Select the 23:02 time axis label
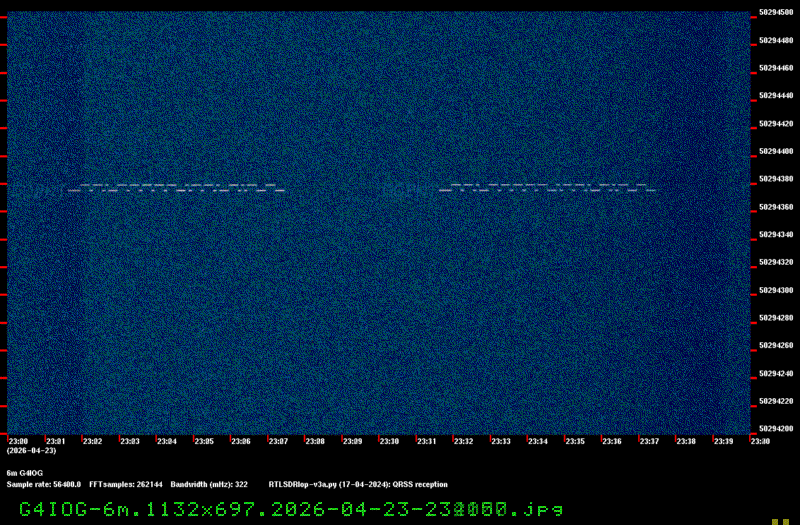 92,441
